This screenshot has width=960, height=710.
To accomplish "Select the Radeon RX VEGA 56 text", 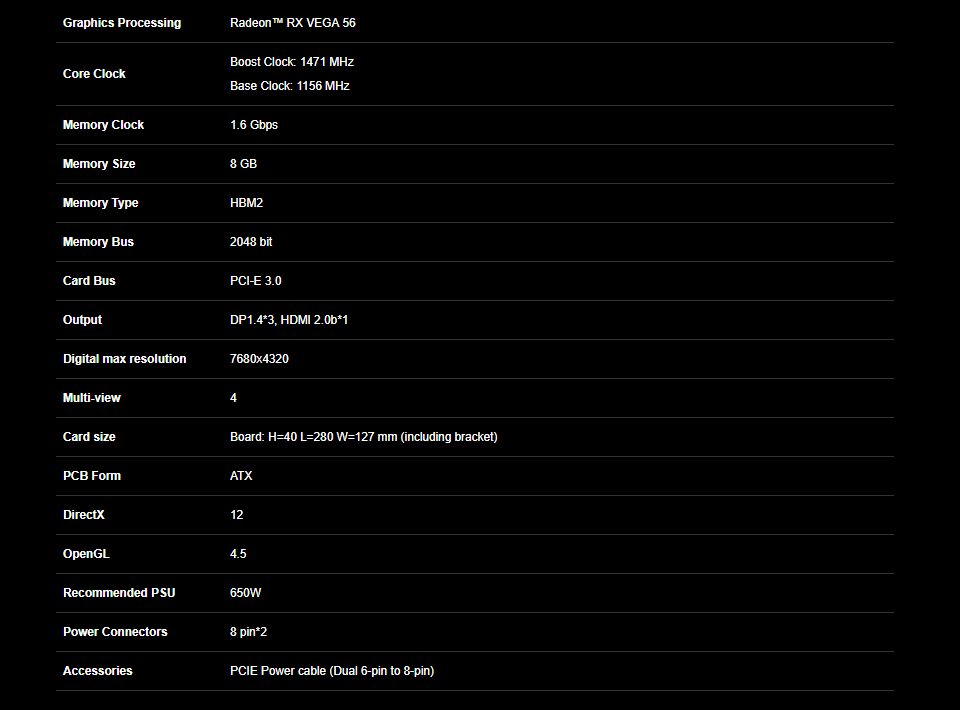I will click(x=293, y=23).
